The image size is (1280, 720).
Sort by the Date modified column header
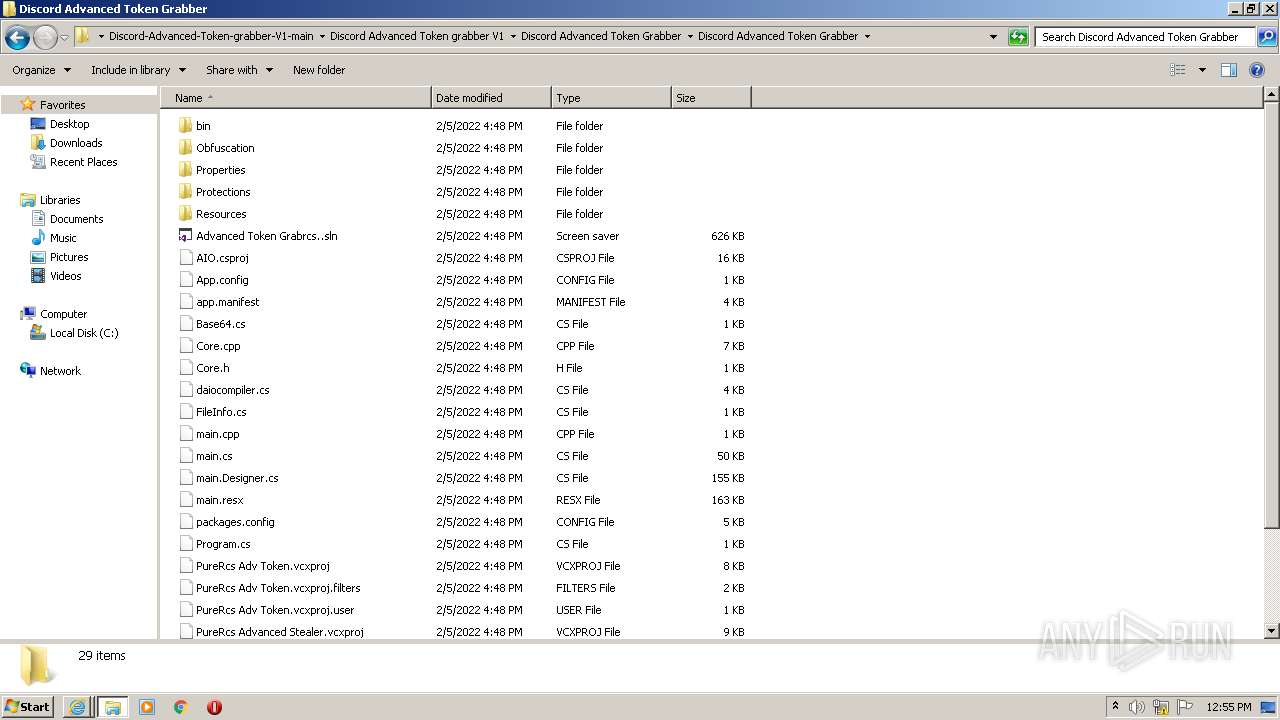click(x=491, y=98)
